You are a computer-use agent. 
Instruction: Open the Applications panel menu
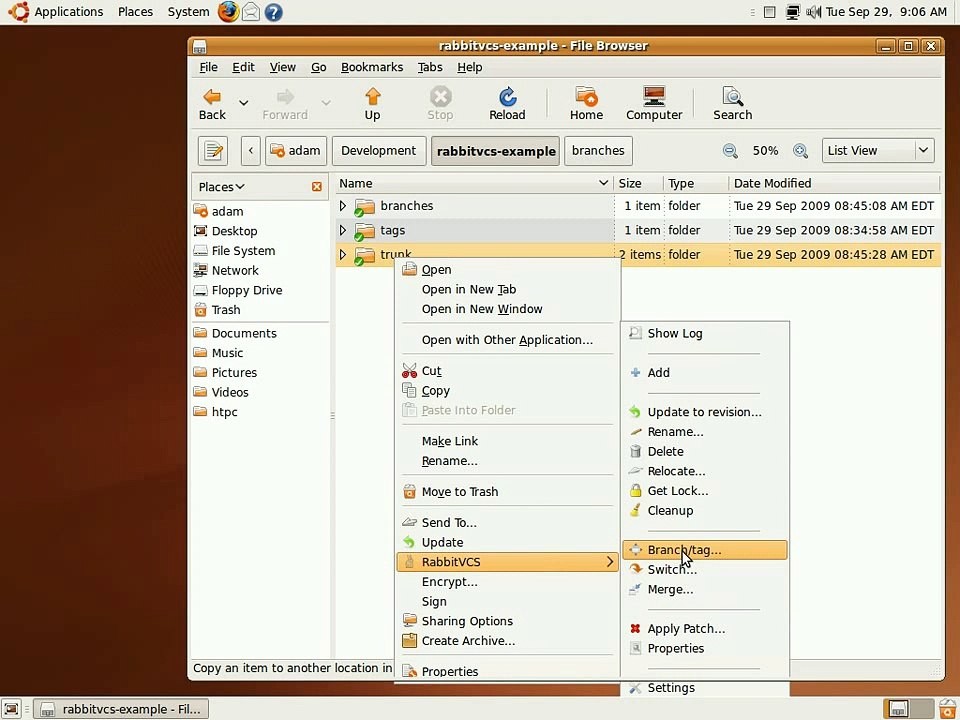coord(69,12)
